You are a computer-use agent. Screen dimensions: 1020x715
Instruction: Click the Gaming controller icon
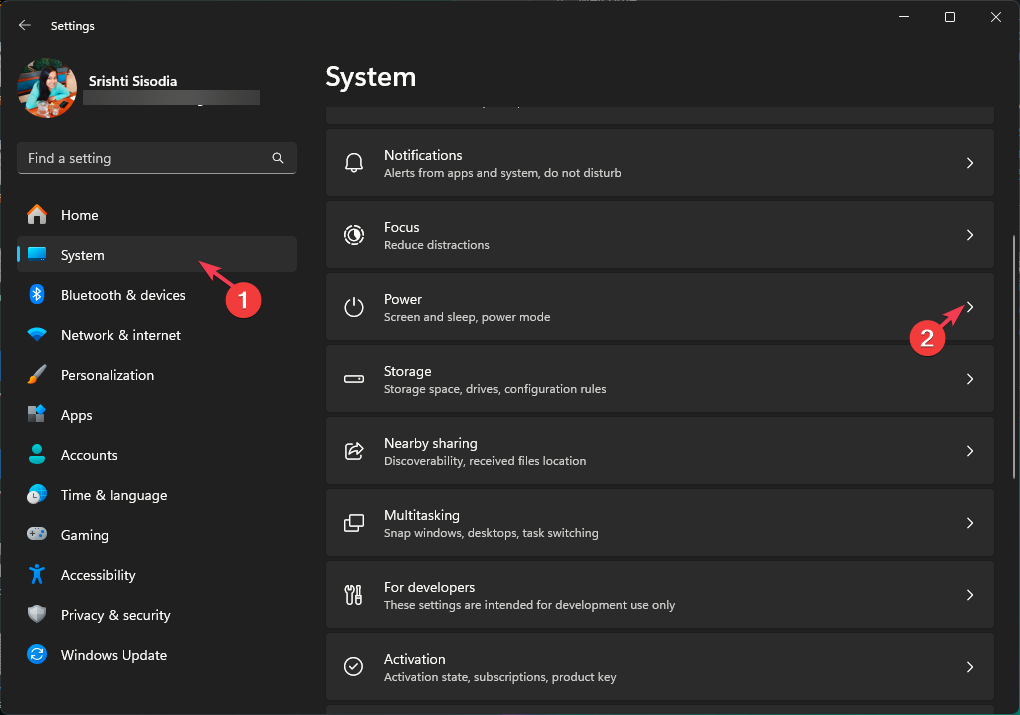click(x=37, y=535)
